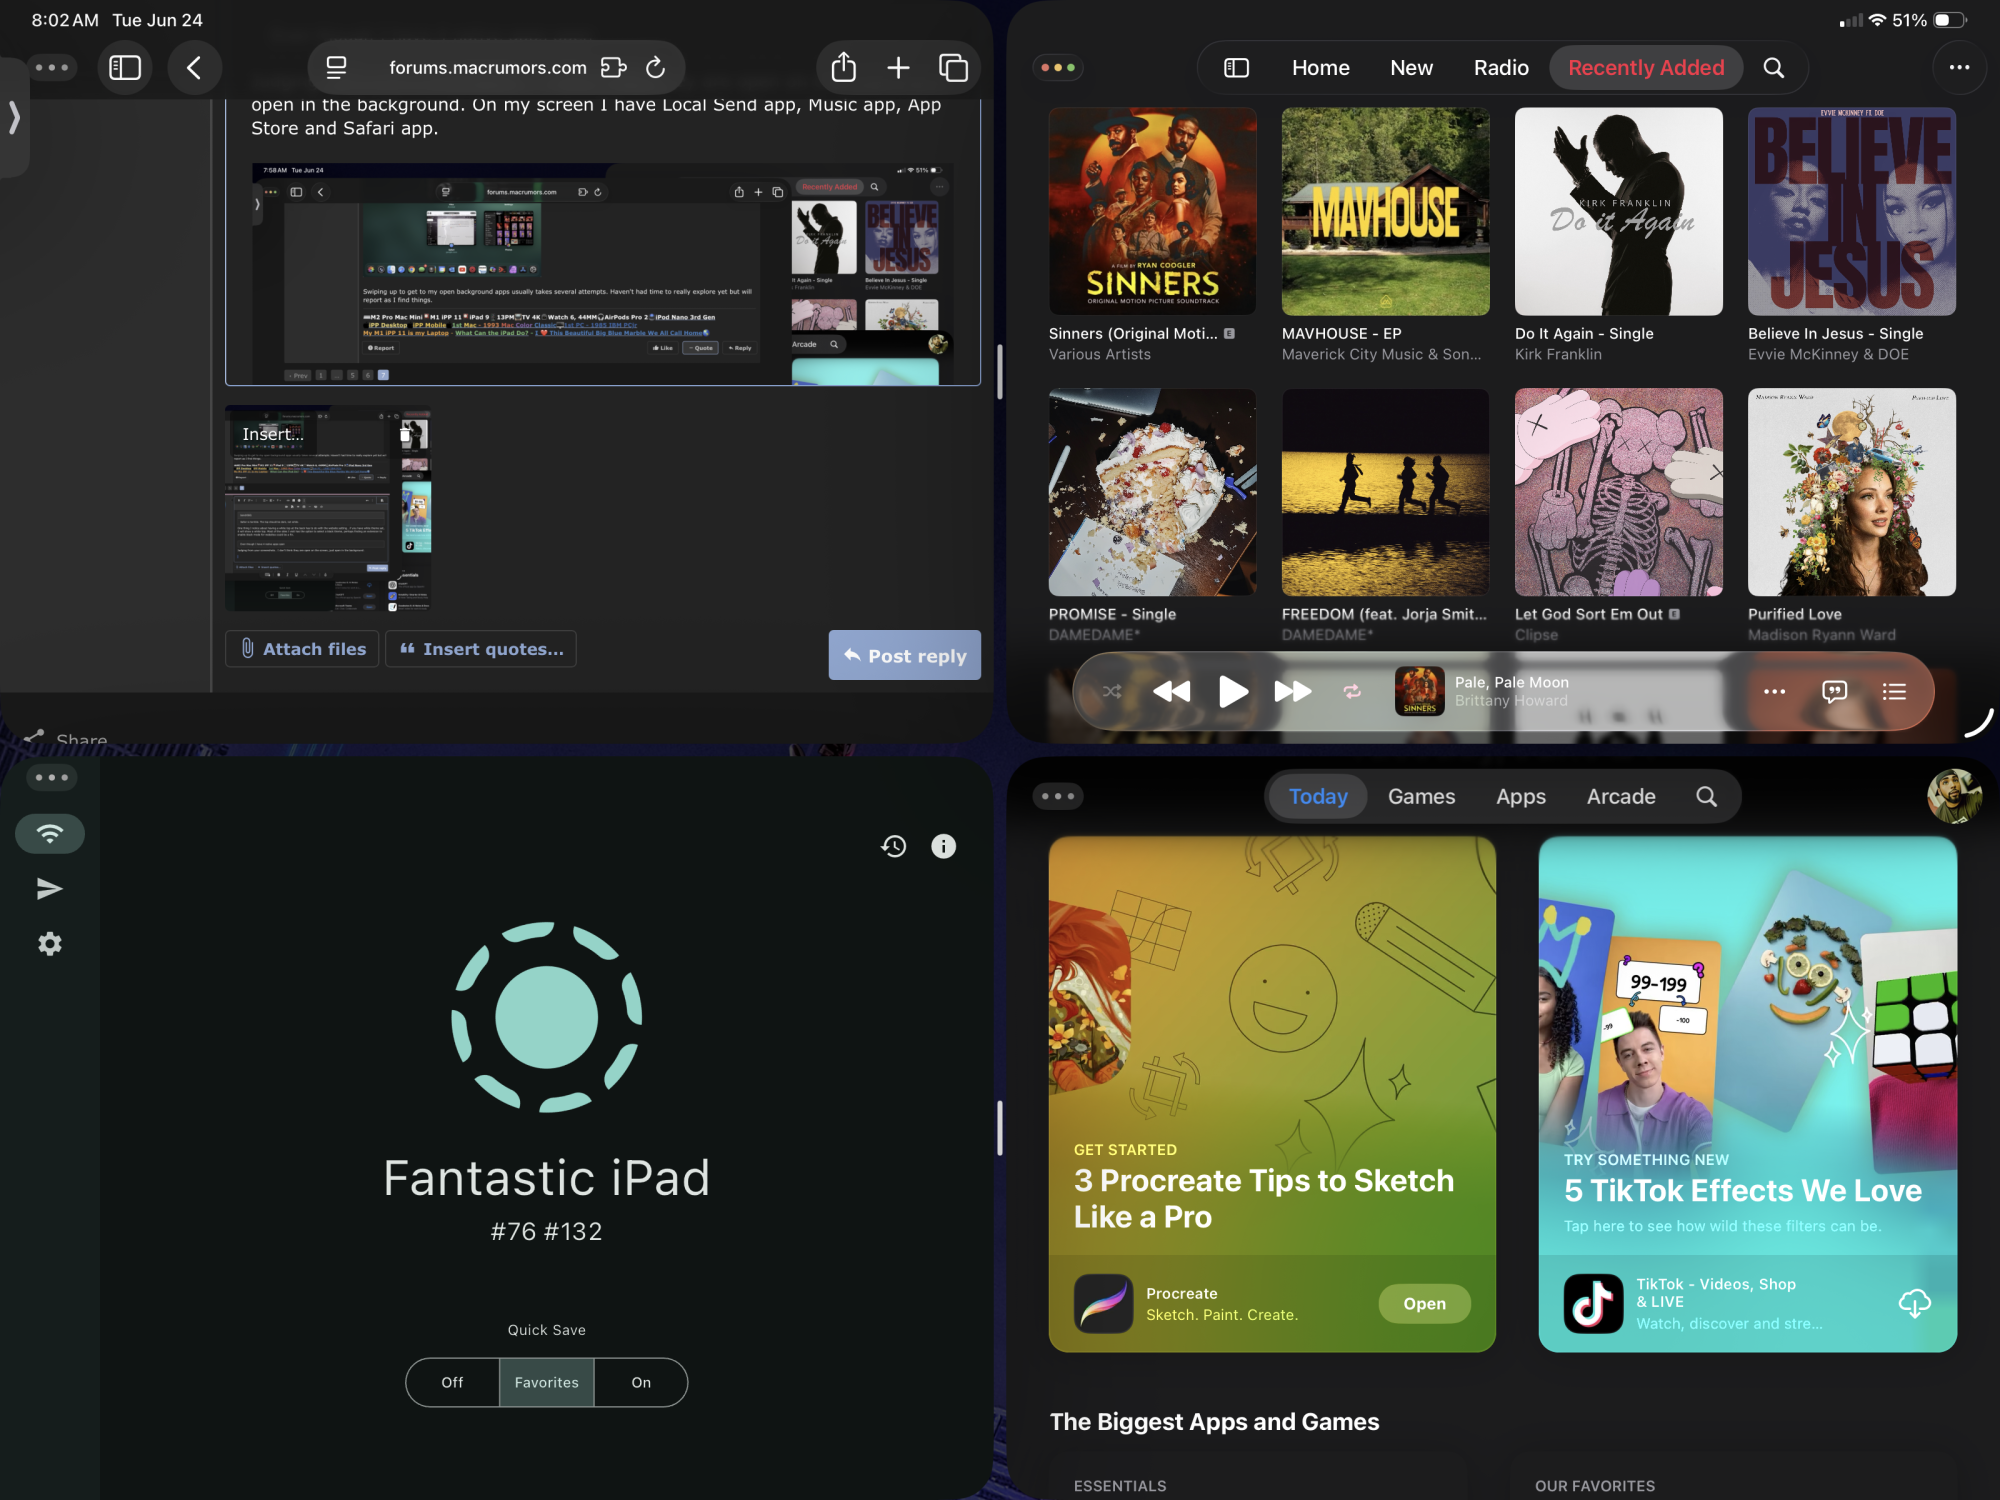Open the Radio tab
Screen dimensions: 2000x1500
[1501, 68]
